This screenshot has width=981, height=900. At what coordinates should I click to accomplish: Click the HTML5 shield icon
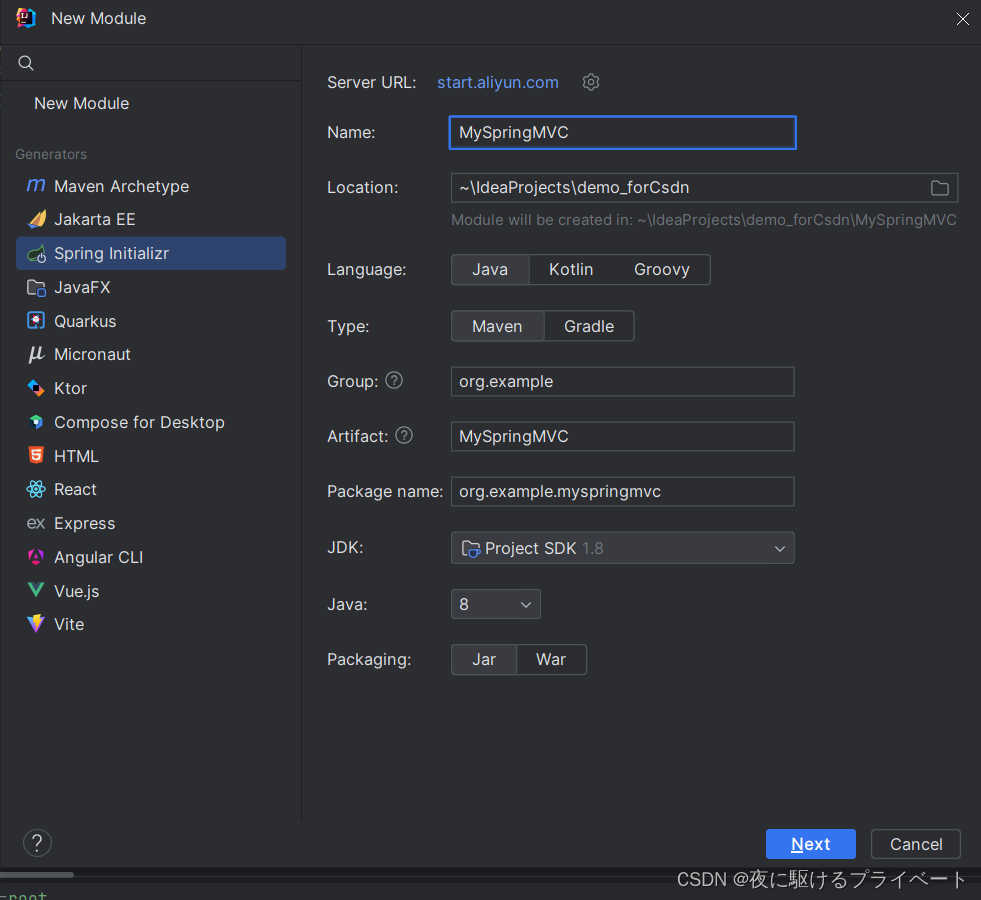pyautogui.click(x=36, y=455)
